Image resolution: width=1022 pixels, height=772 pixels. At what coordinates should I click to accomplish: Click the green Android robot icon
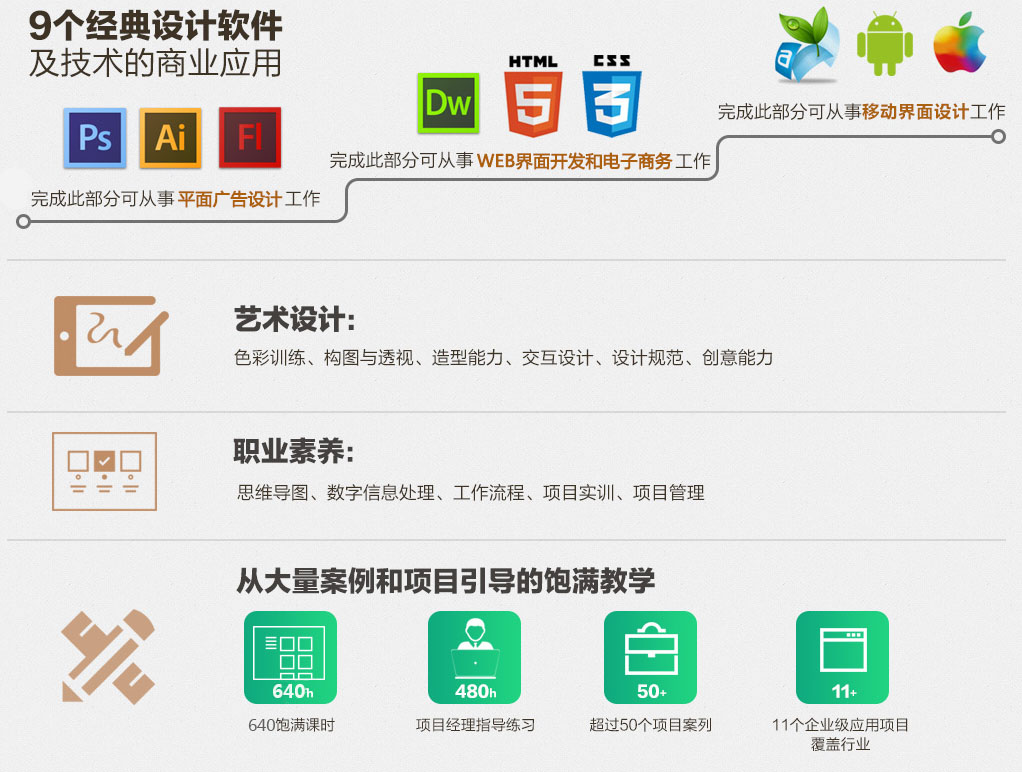pos(885,43)
